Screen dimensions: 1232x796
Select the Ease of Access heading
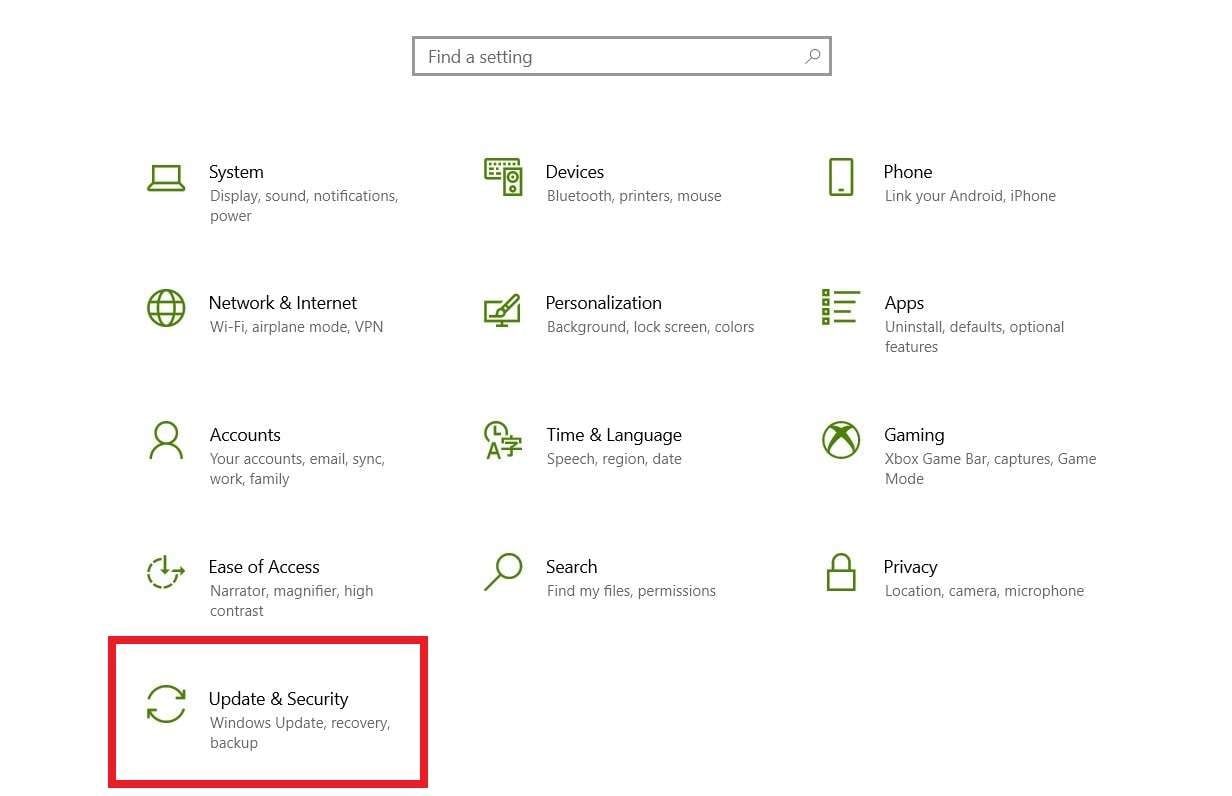pos(264,567)
